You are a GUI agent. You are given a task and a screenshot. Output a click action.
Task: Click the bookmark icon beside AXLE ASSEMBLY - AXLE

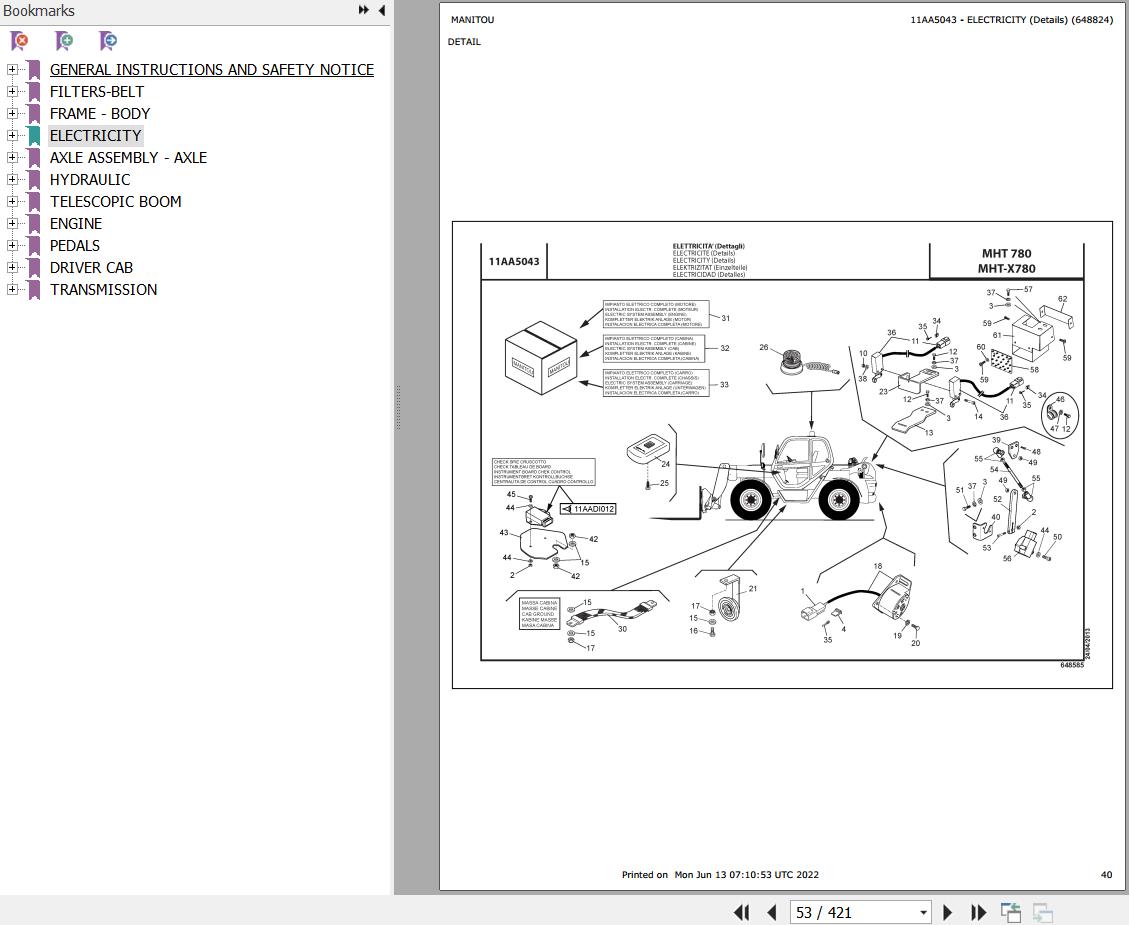click(34, 158)
